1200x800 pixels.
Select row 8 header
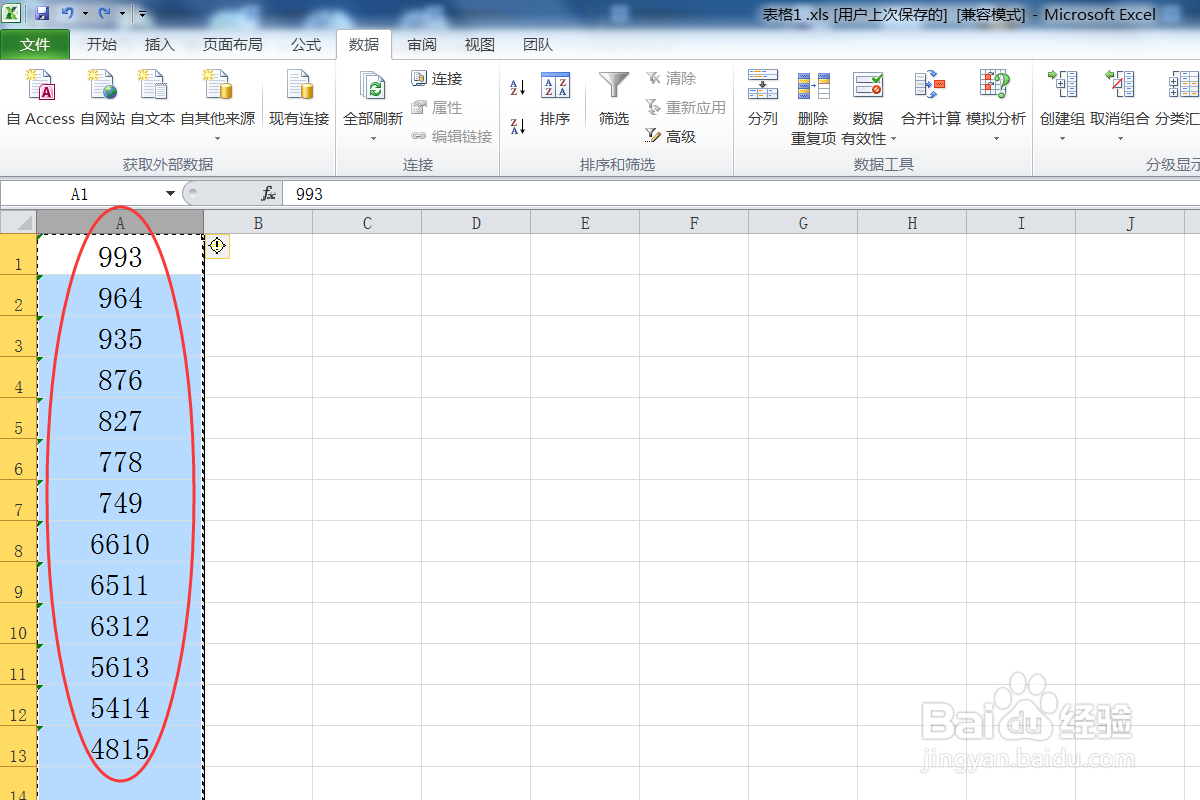[x=18, y=541]
